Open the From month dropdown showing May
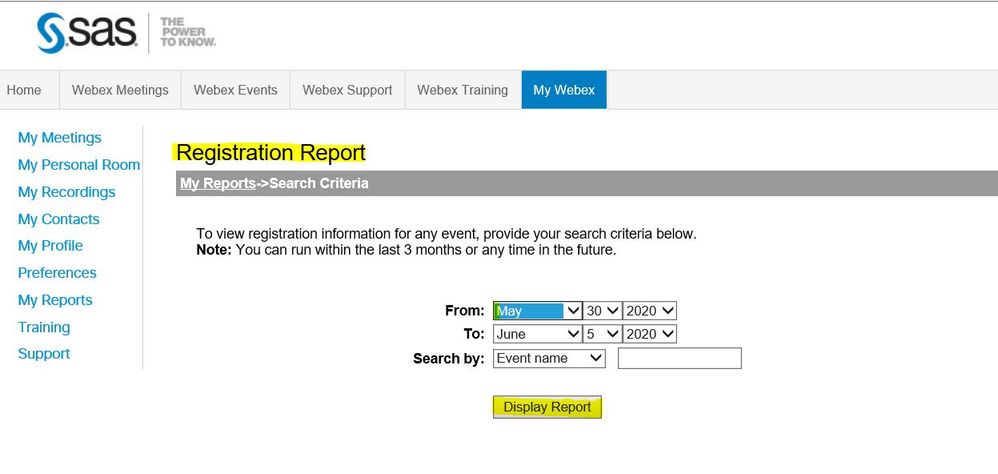 coord(537,310)
